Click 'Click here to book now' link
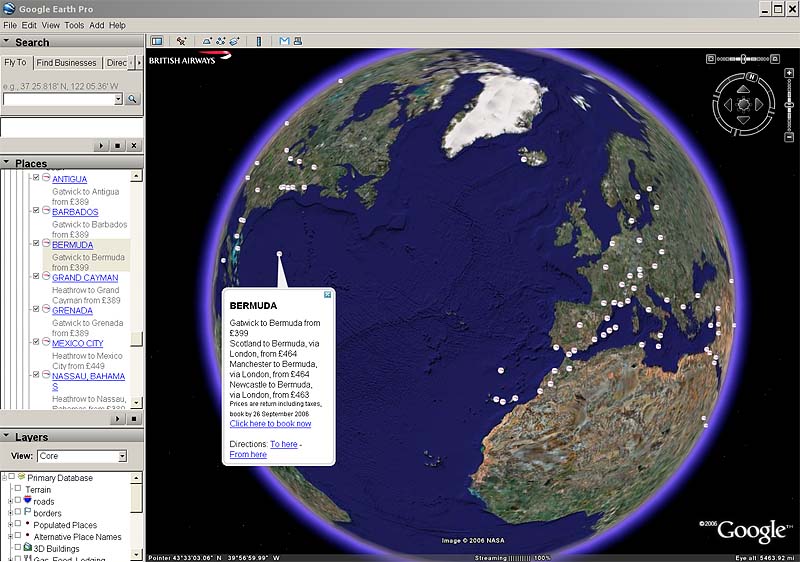This screenshot has width=800, height=562. 270,424
